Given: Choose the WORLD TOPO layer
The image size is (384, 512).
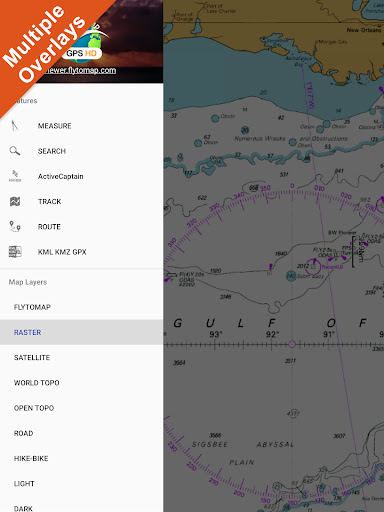Looking at the screenshot, I should click(81, 383).
